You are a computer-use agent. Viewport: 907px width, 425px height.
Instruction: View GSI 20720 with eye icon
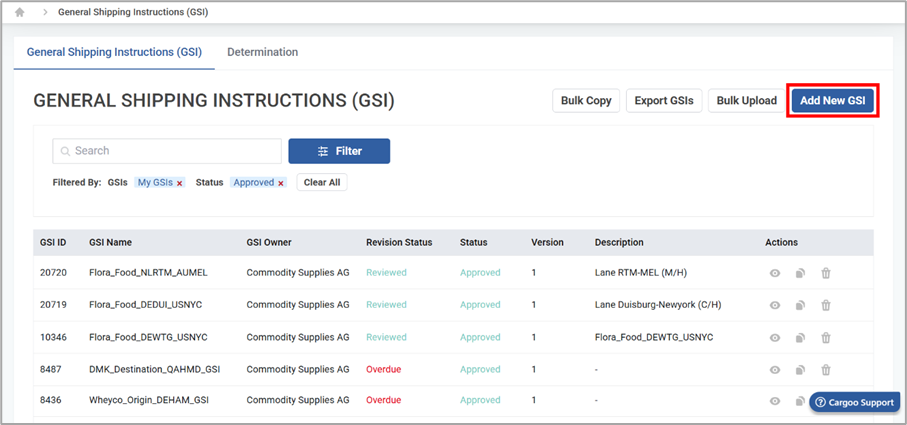(x=775, y=273)
